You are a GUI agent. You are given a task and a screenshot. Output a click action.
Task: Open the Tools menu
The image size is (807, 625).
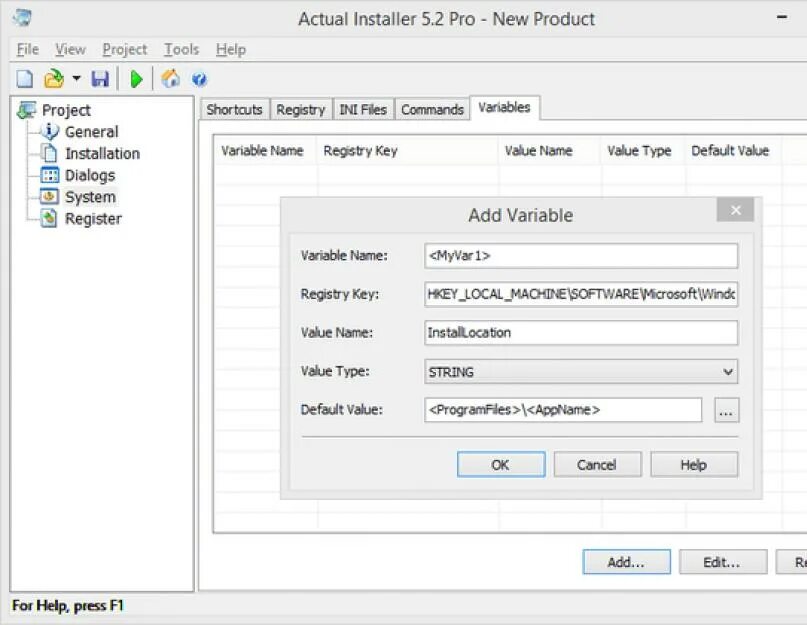coord(181,49)
